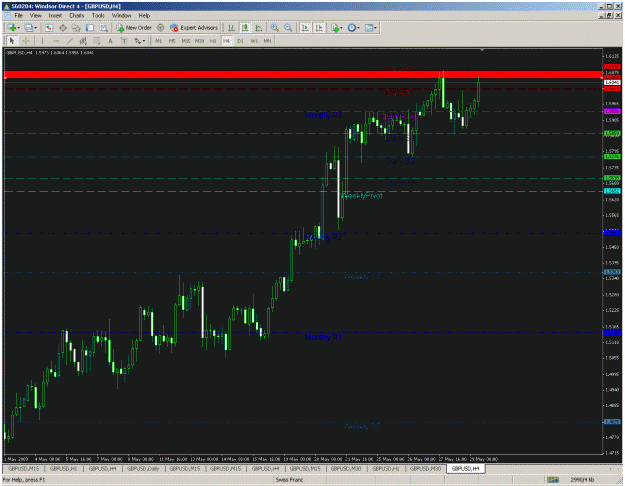Click the zoom out magnifier
Image resolution: width=625 pixels, height=486 pixels.
288,28
